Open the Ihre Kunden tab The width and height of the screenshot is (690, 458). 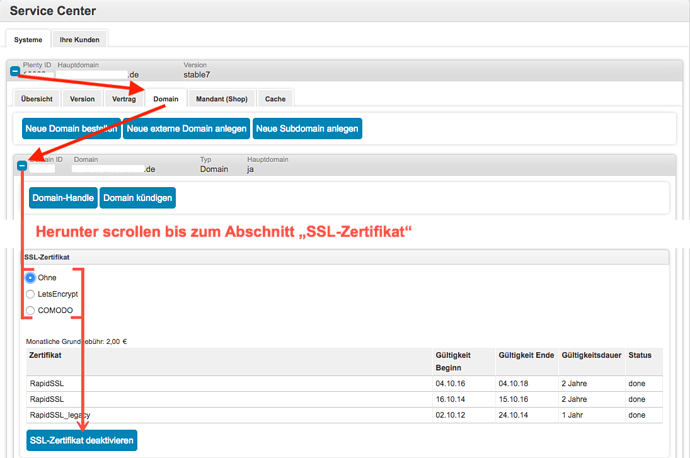tap(80, 40)
